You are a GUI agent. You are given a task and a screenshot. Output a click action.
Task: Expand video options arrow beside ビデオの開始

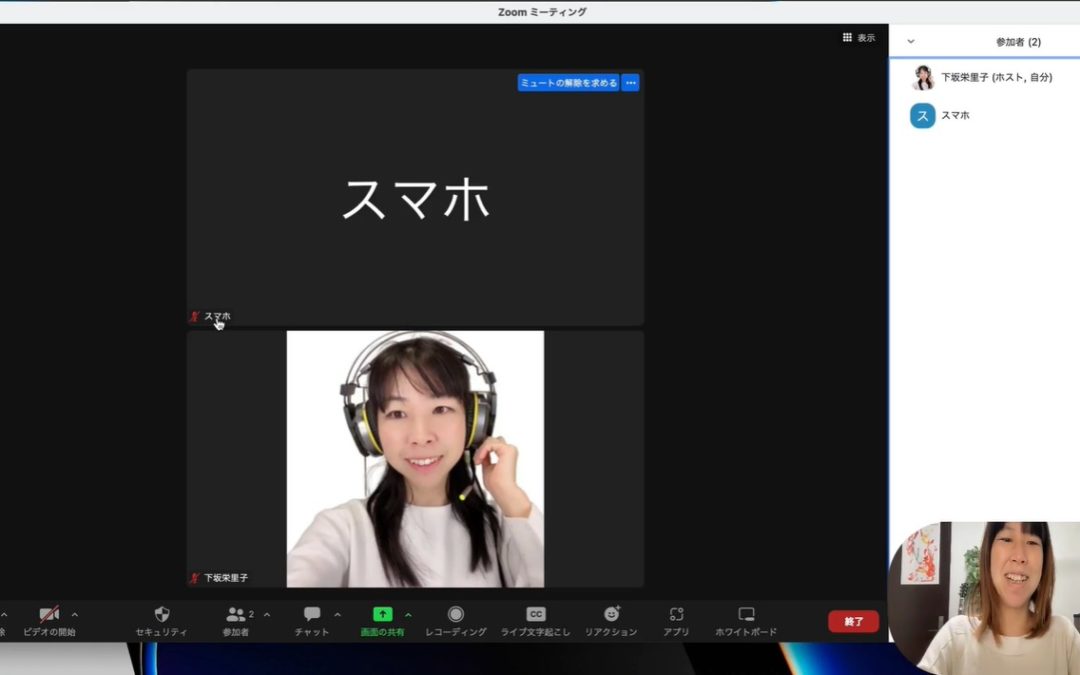(75, 614)
